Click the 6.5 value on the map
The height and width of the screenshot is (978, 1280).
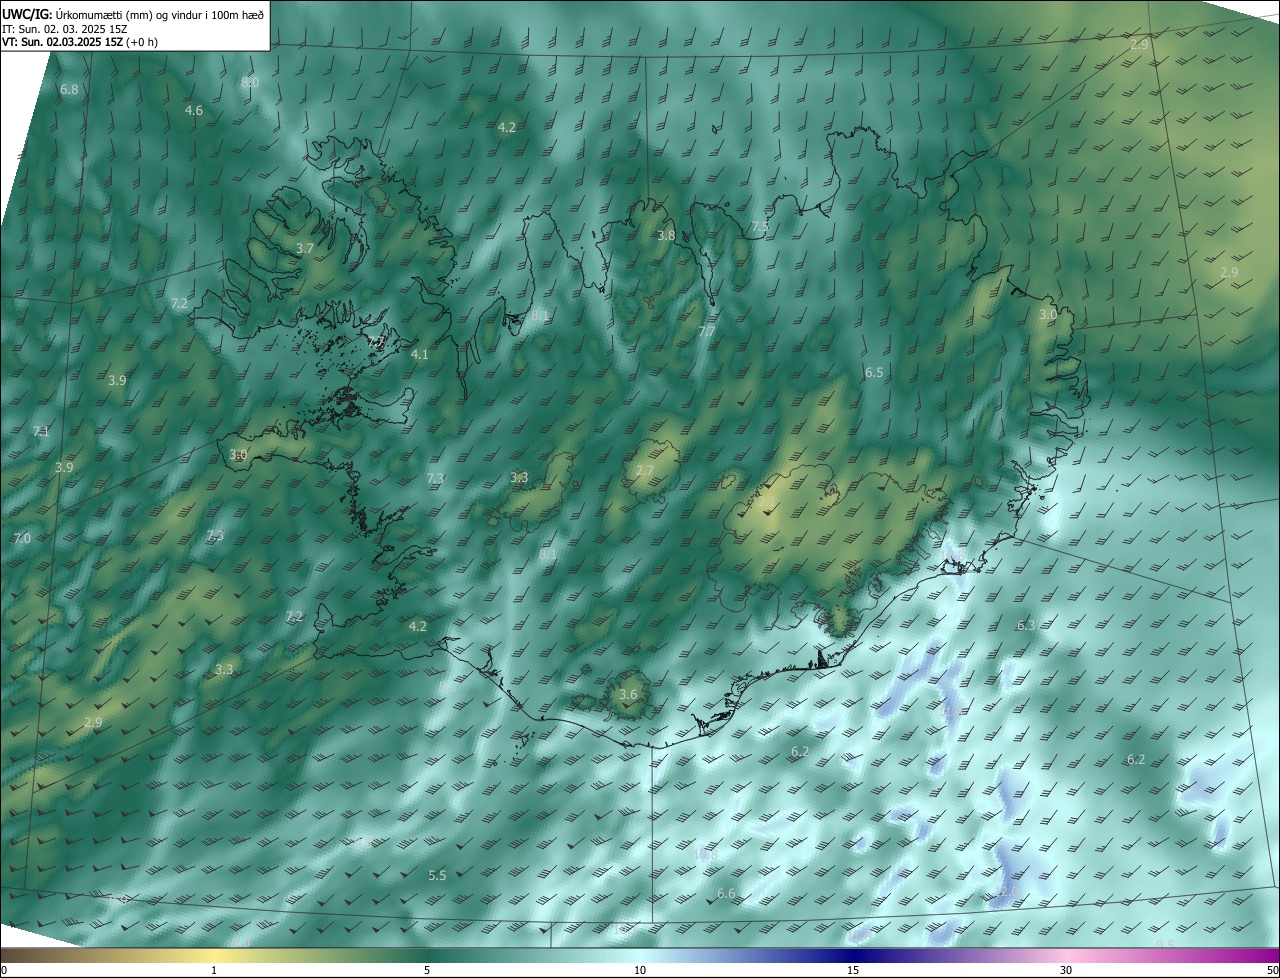coord(874,373)
